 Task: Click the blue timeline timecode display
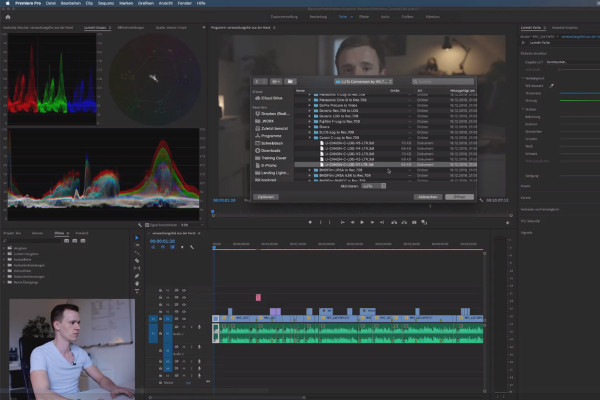(162, 241)
